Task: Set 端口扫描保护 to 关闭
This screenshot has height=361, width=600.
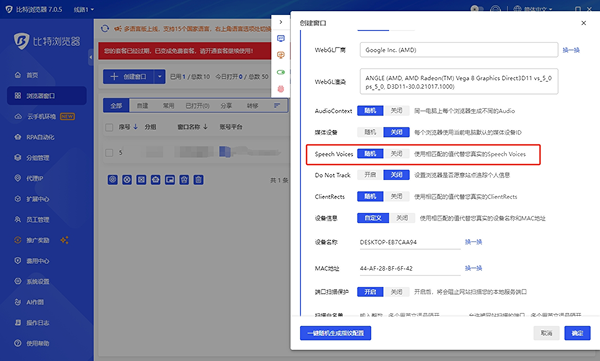Action: pyautogui.click(x=396, y=292)
